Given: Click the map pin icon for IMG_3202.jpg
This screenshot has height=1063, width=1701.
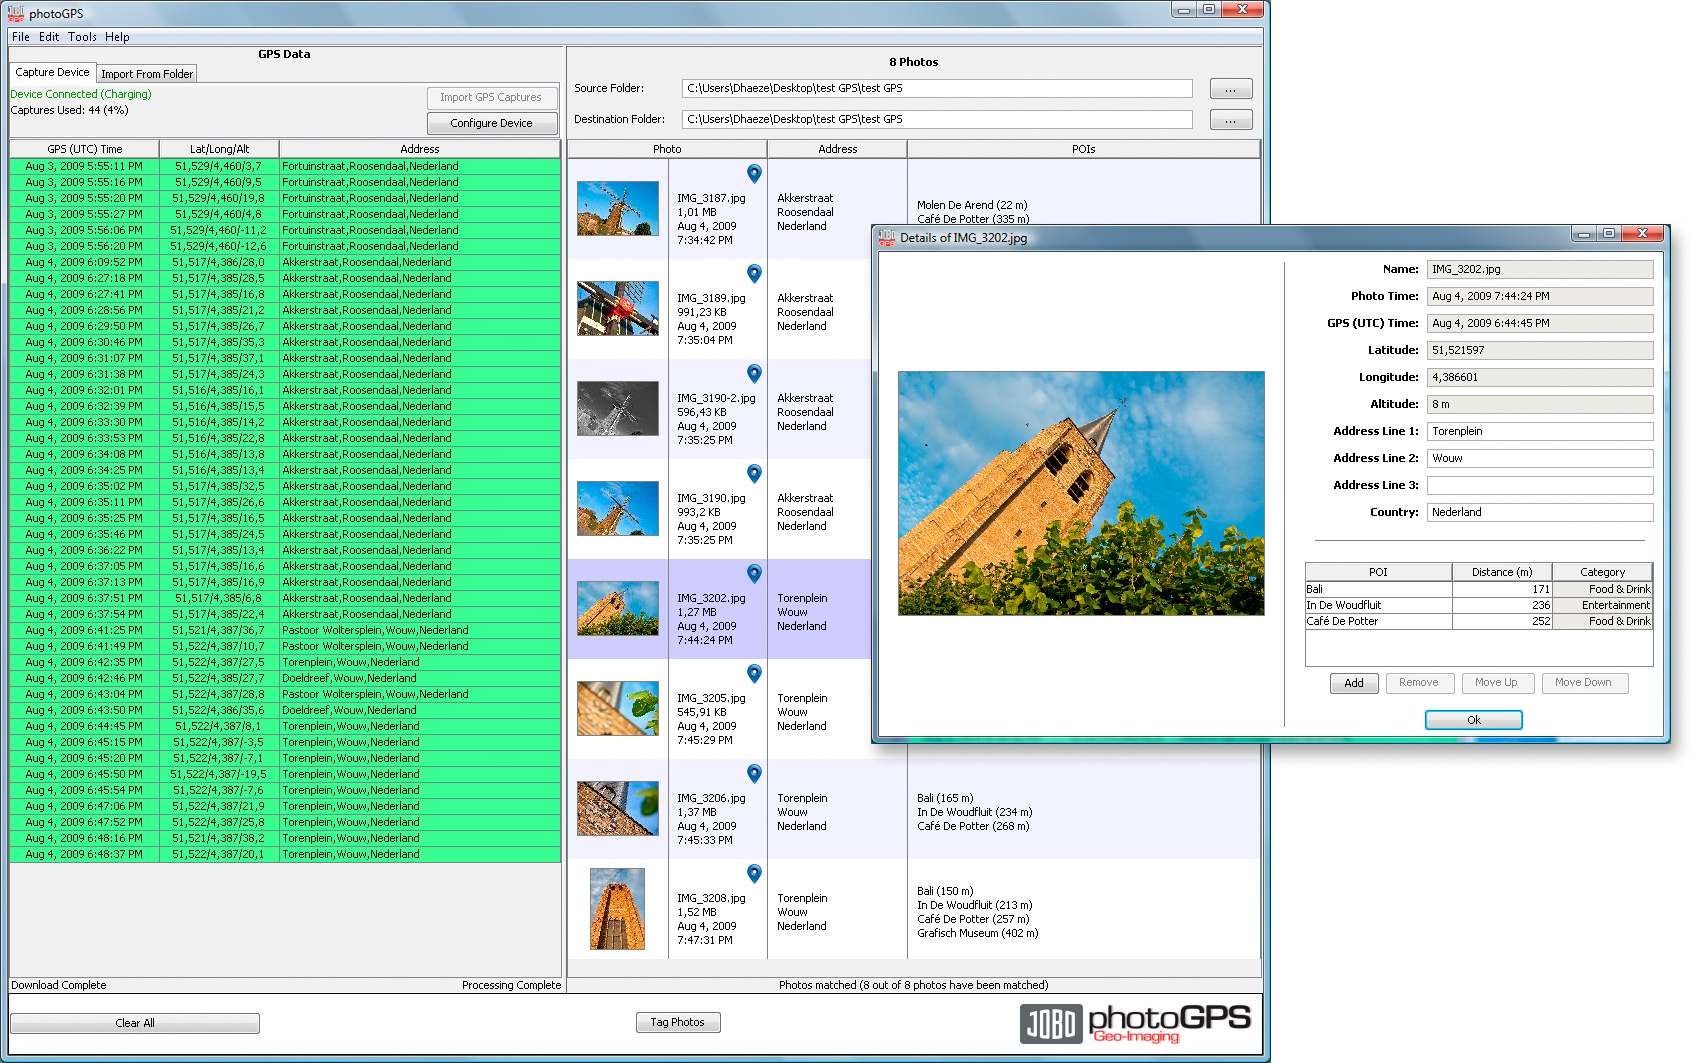Looking at the screenshot, I should [x=754, y=574].
